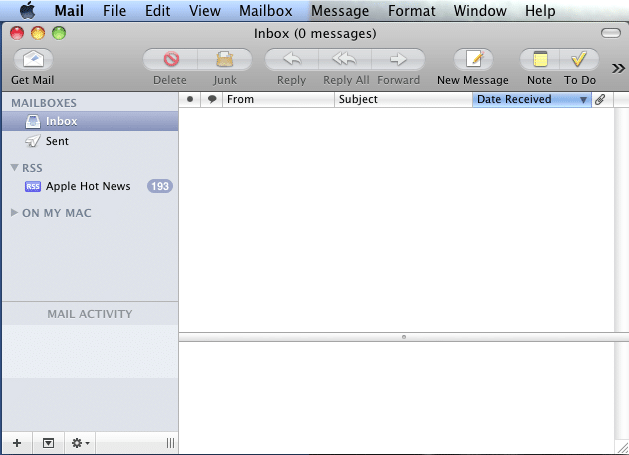This screenshot has height=455, width=629.
Task: Open the gear action menu
Action: [x=80, y=443]
